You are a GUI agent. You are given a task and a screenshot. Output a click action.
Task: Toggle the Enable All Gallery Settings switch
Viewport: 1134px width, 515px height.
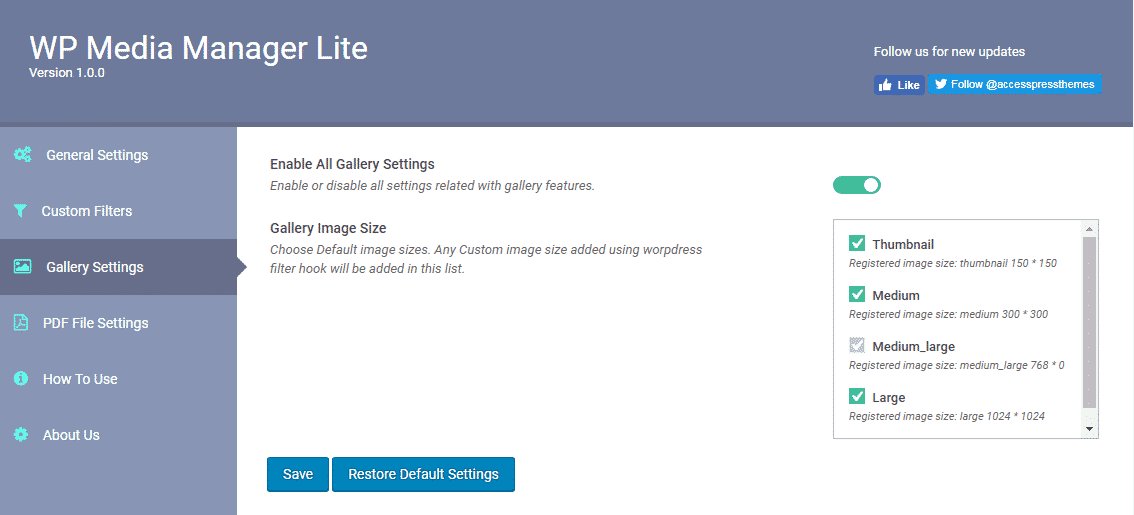tap(857, 185)
